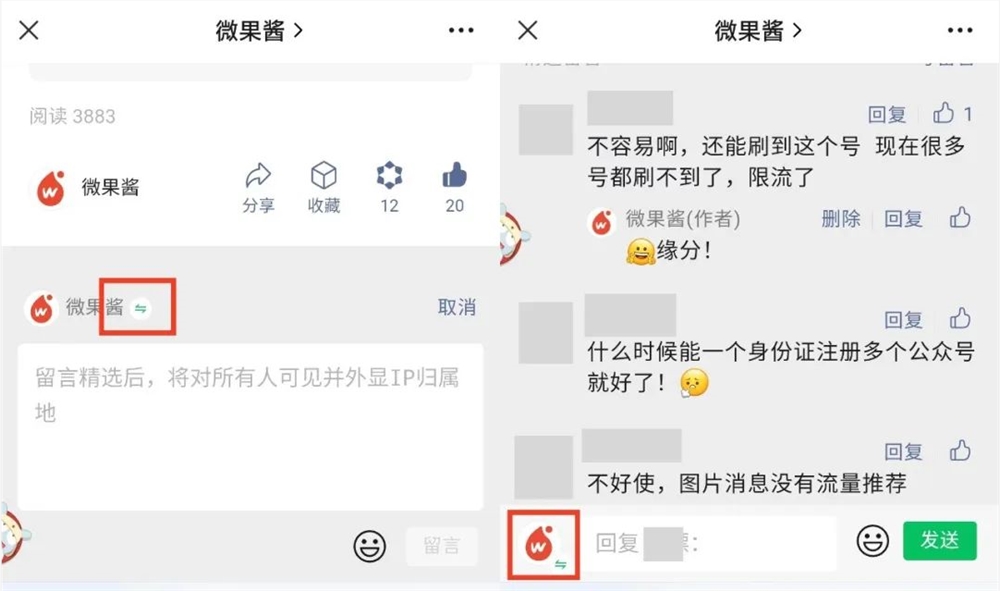Image resolution: width=1000 pixels, height=591 pixels.
Task: Click 取消 to cancel the comment
Action: pyautogui.click(x=457, y=307)
